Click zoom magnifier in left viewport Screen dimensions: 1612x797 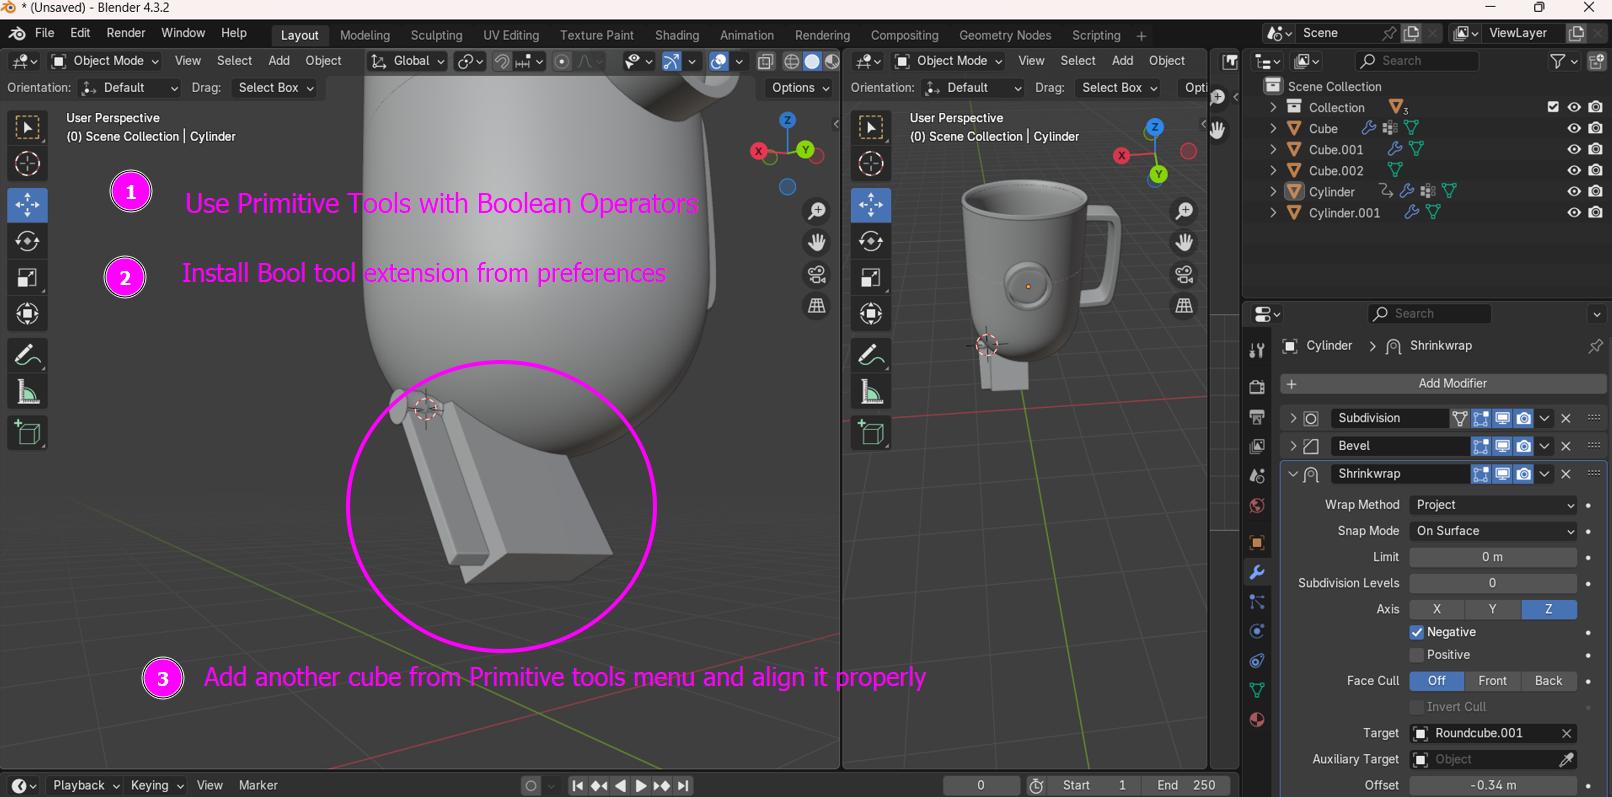[817, 211]
